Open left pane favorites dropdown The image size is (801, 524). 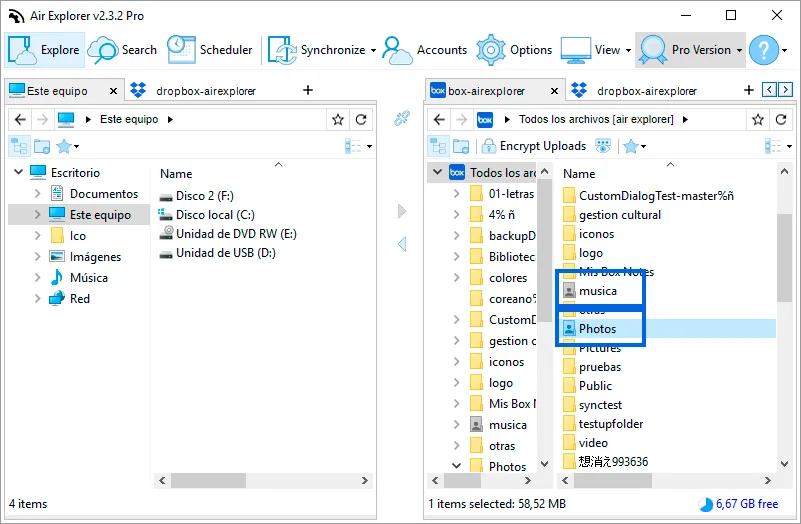67,147
